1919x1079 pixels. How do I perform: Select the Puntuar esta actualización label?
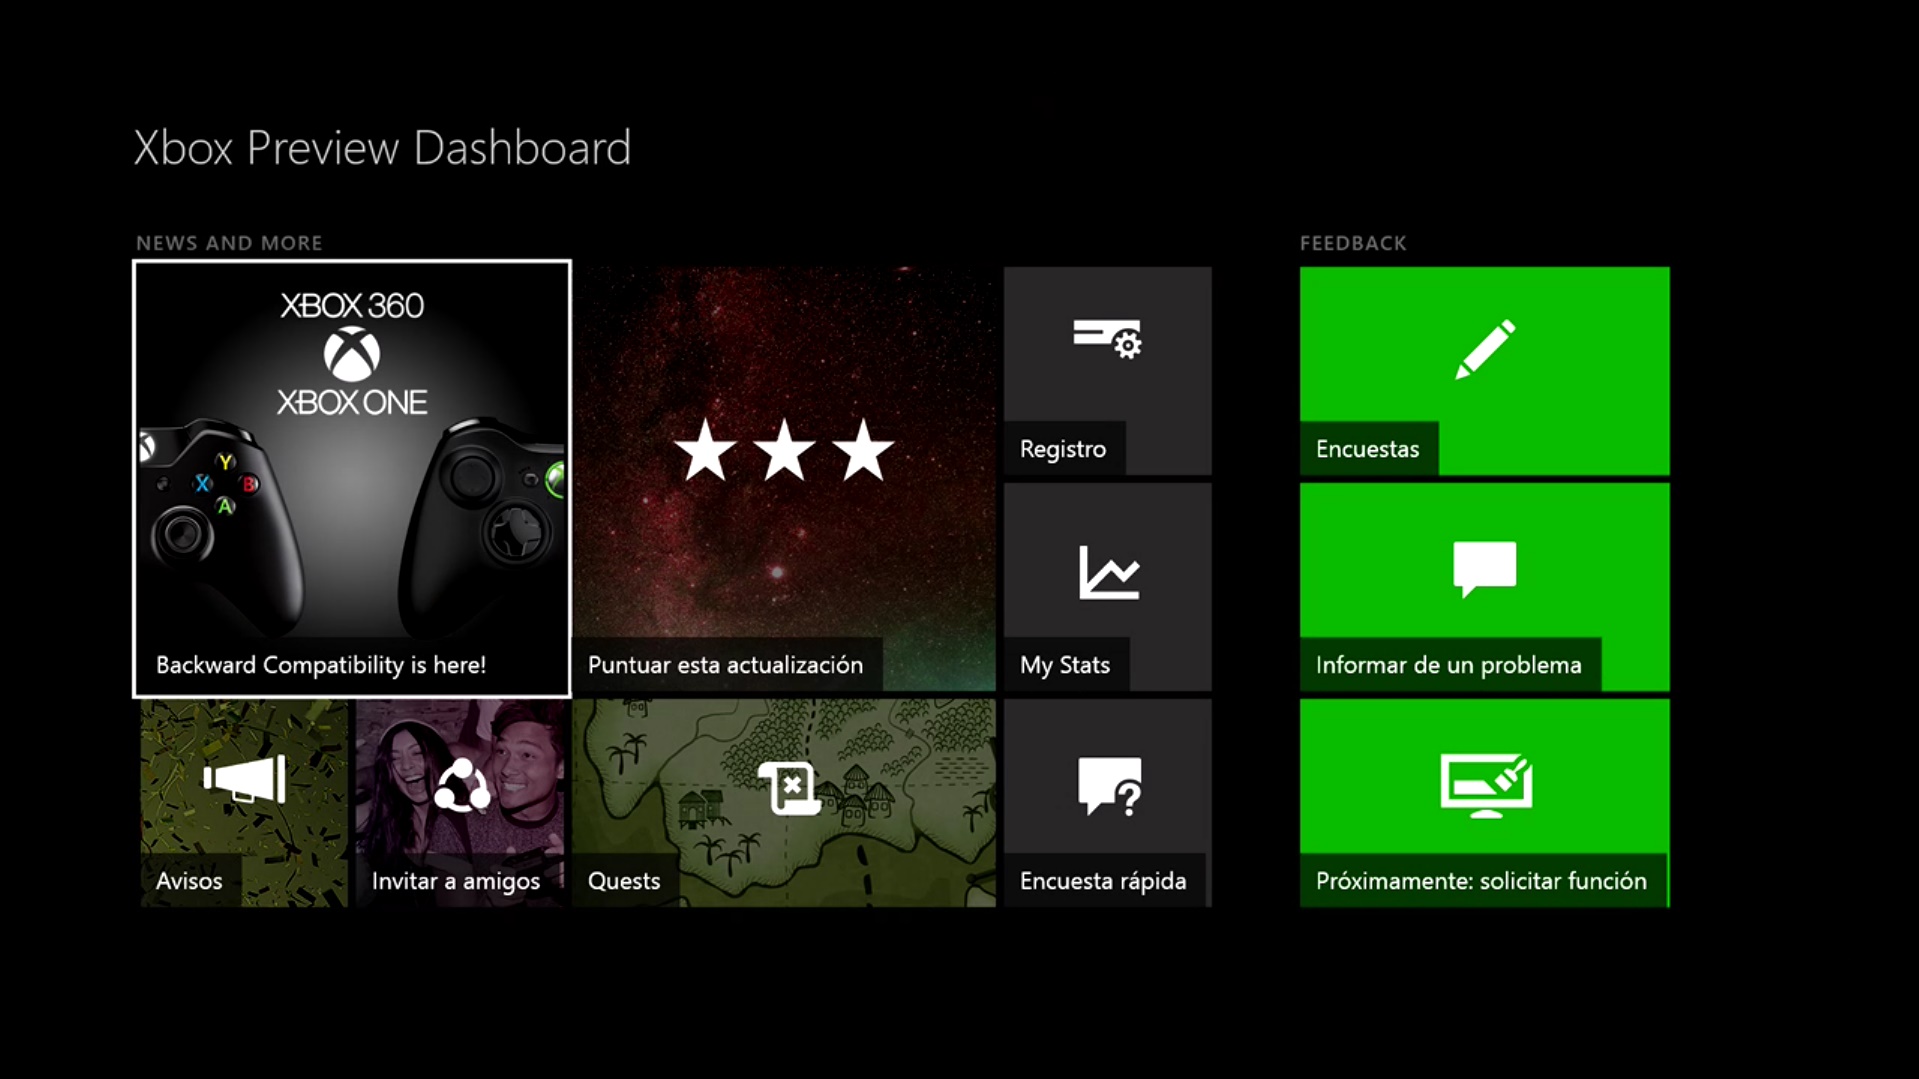pyautogui.click(x=725, y=665)
